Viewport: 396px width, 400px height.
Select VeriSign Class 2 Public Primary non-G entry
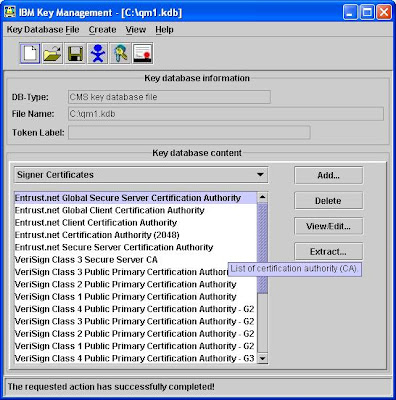[136, 284]
